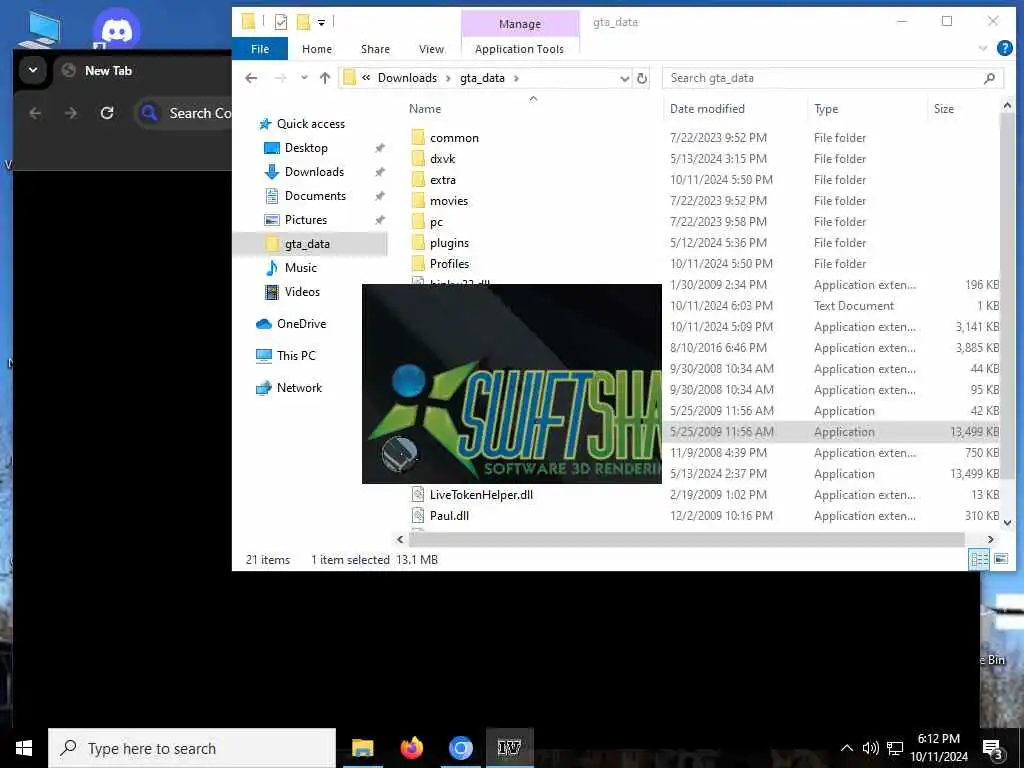Click the horizontal scrollbar under file list
1024x768 pixels.
click(686, 539)
